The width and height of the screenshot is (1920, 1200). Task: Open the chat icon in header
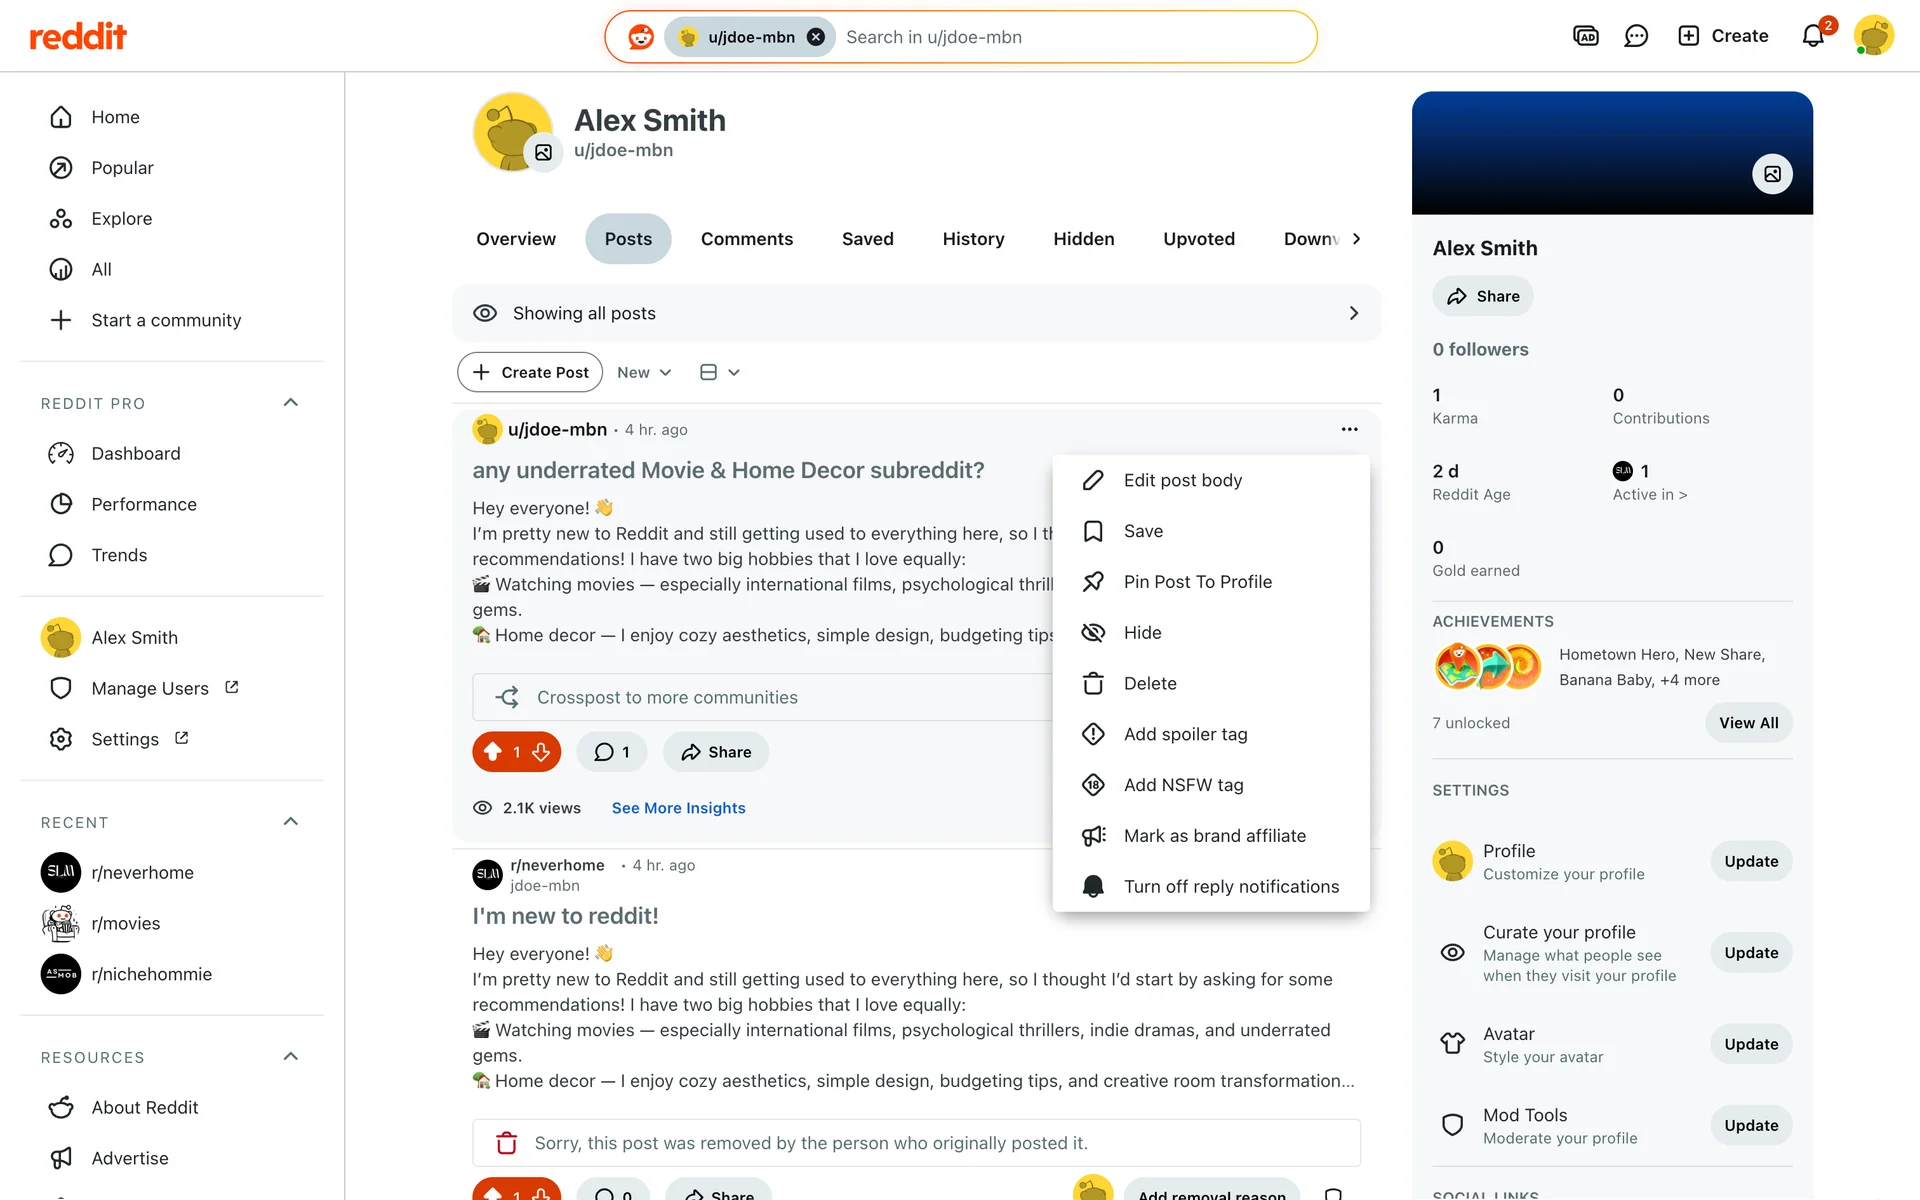(1636, 36)
